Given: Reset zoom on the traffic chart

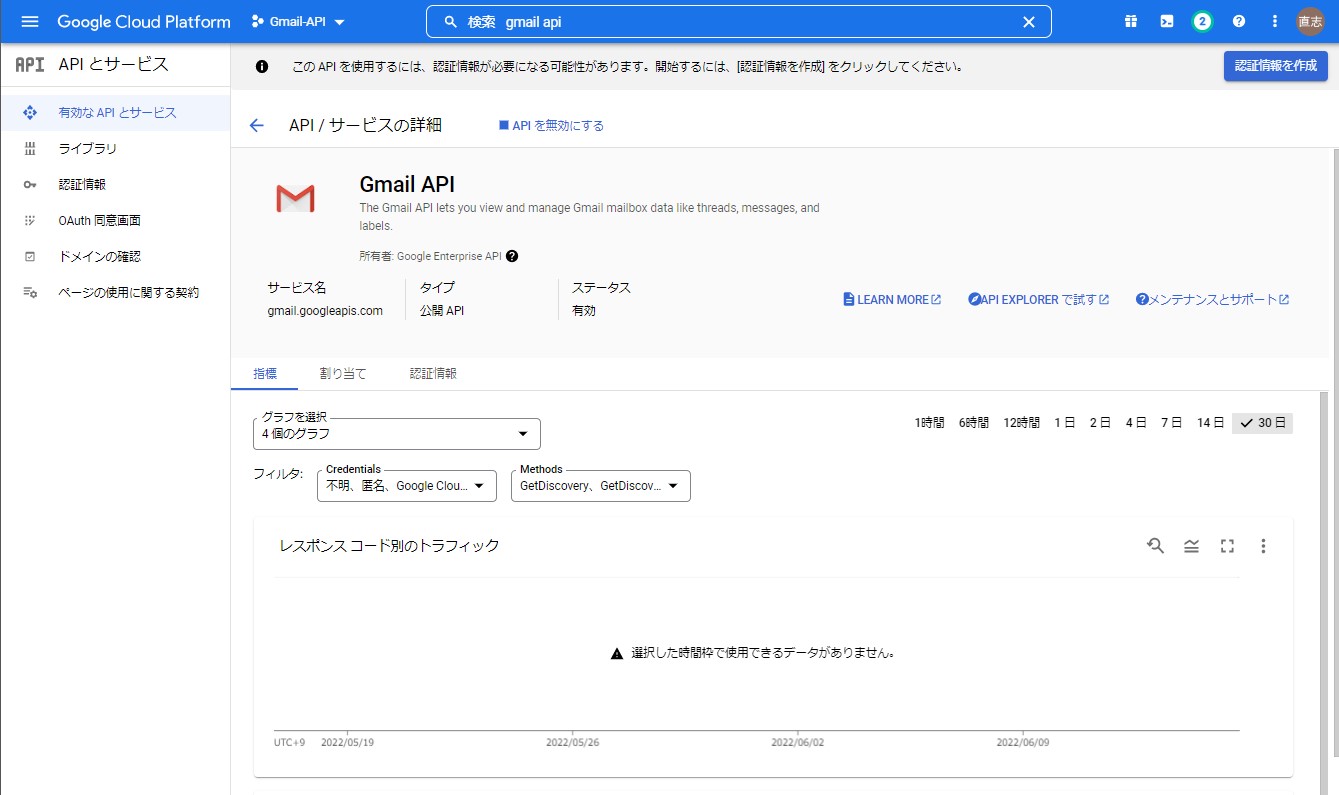Looking at the screenshot, I should pyautogui.click(x=1155, y=546).
